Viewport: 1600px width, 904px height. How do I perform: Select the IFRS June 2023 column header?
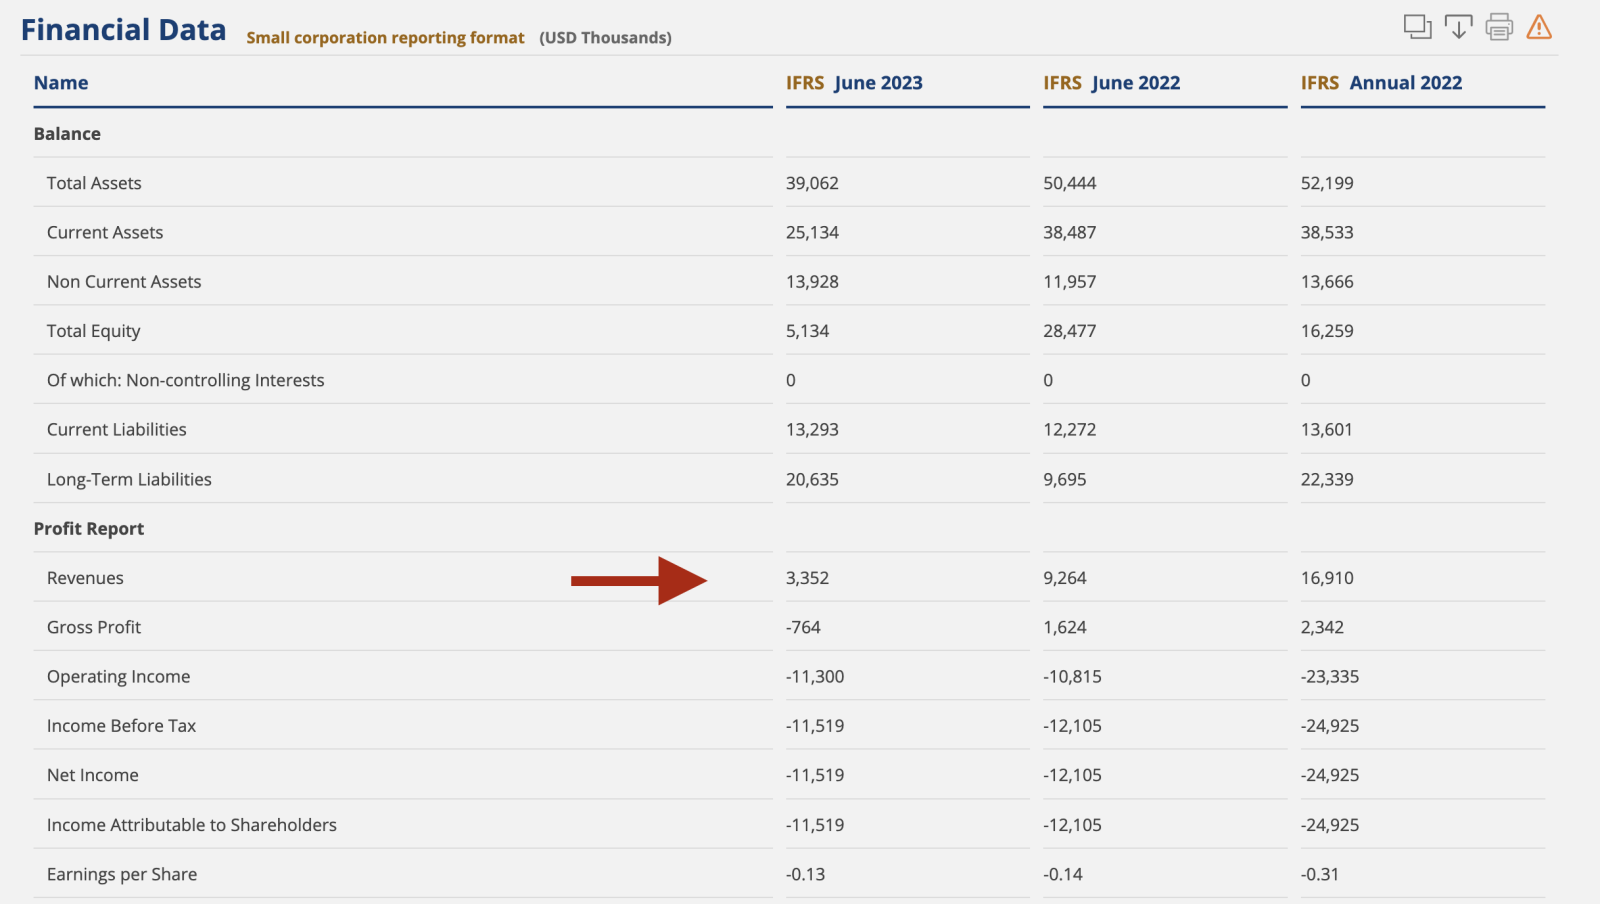[x=854, y=83]
